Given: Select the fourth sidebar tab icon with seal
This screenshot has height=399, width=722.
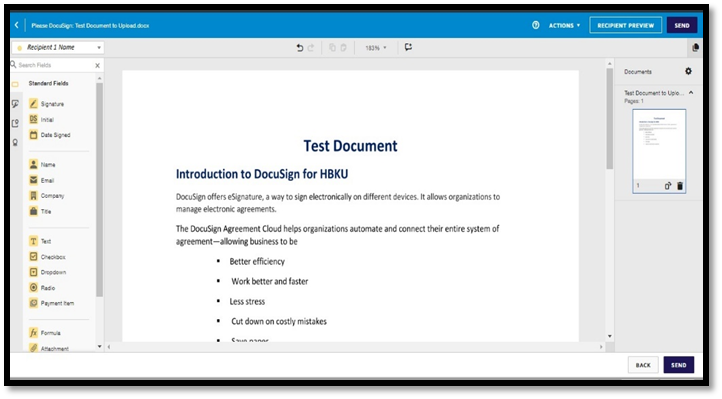Looking at the screenshot, I should click(x=15, y=143).
